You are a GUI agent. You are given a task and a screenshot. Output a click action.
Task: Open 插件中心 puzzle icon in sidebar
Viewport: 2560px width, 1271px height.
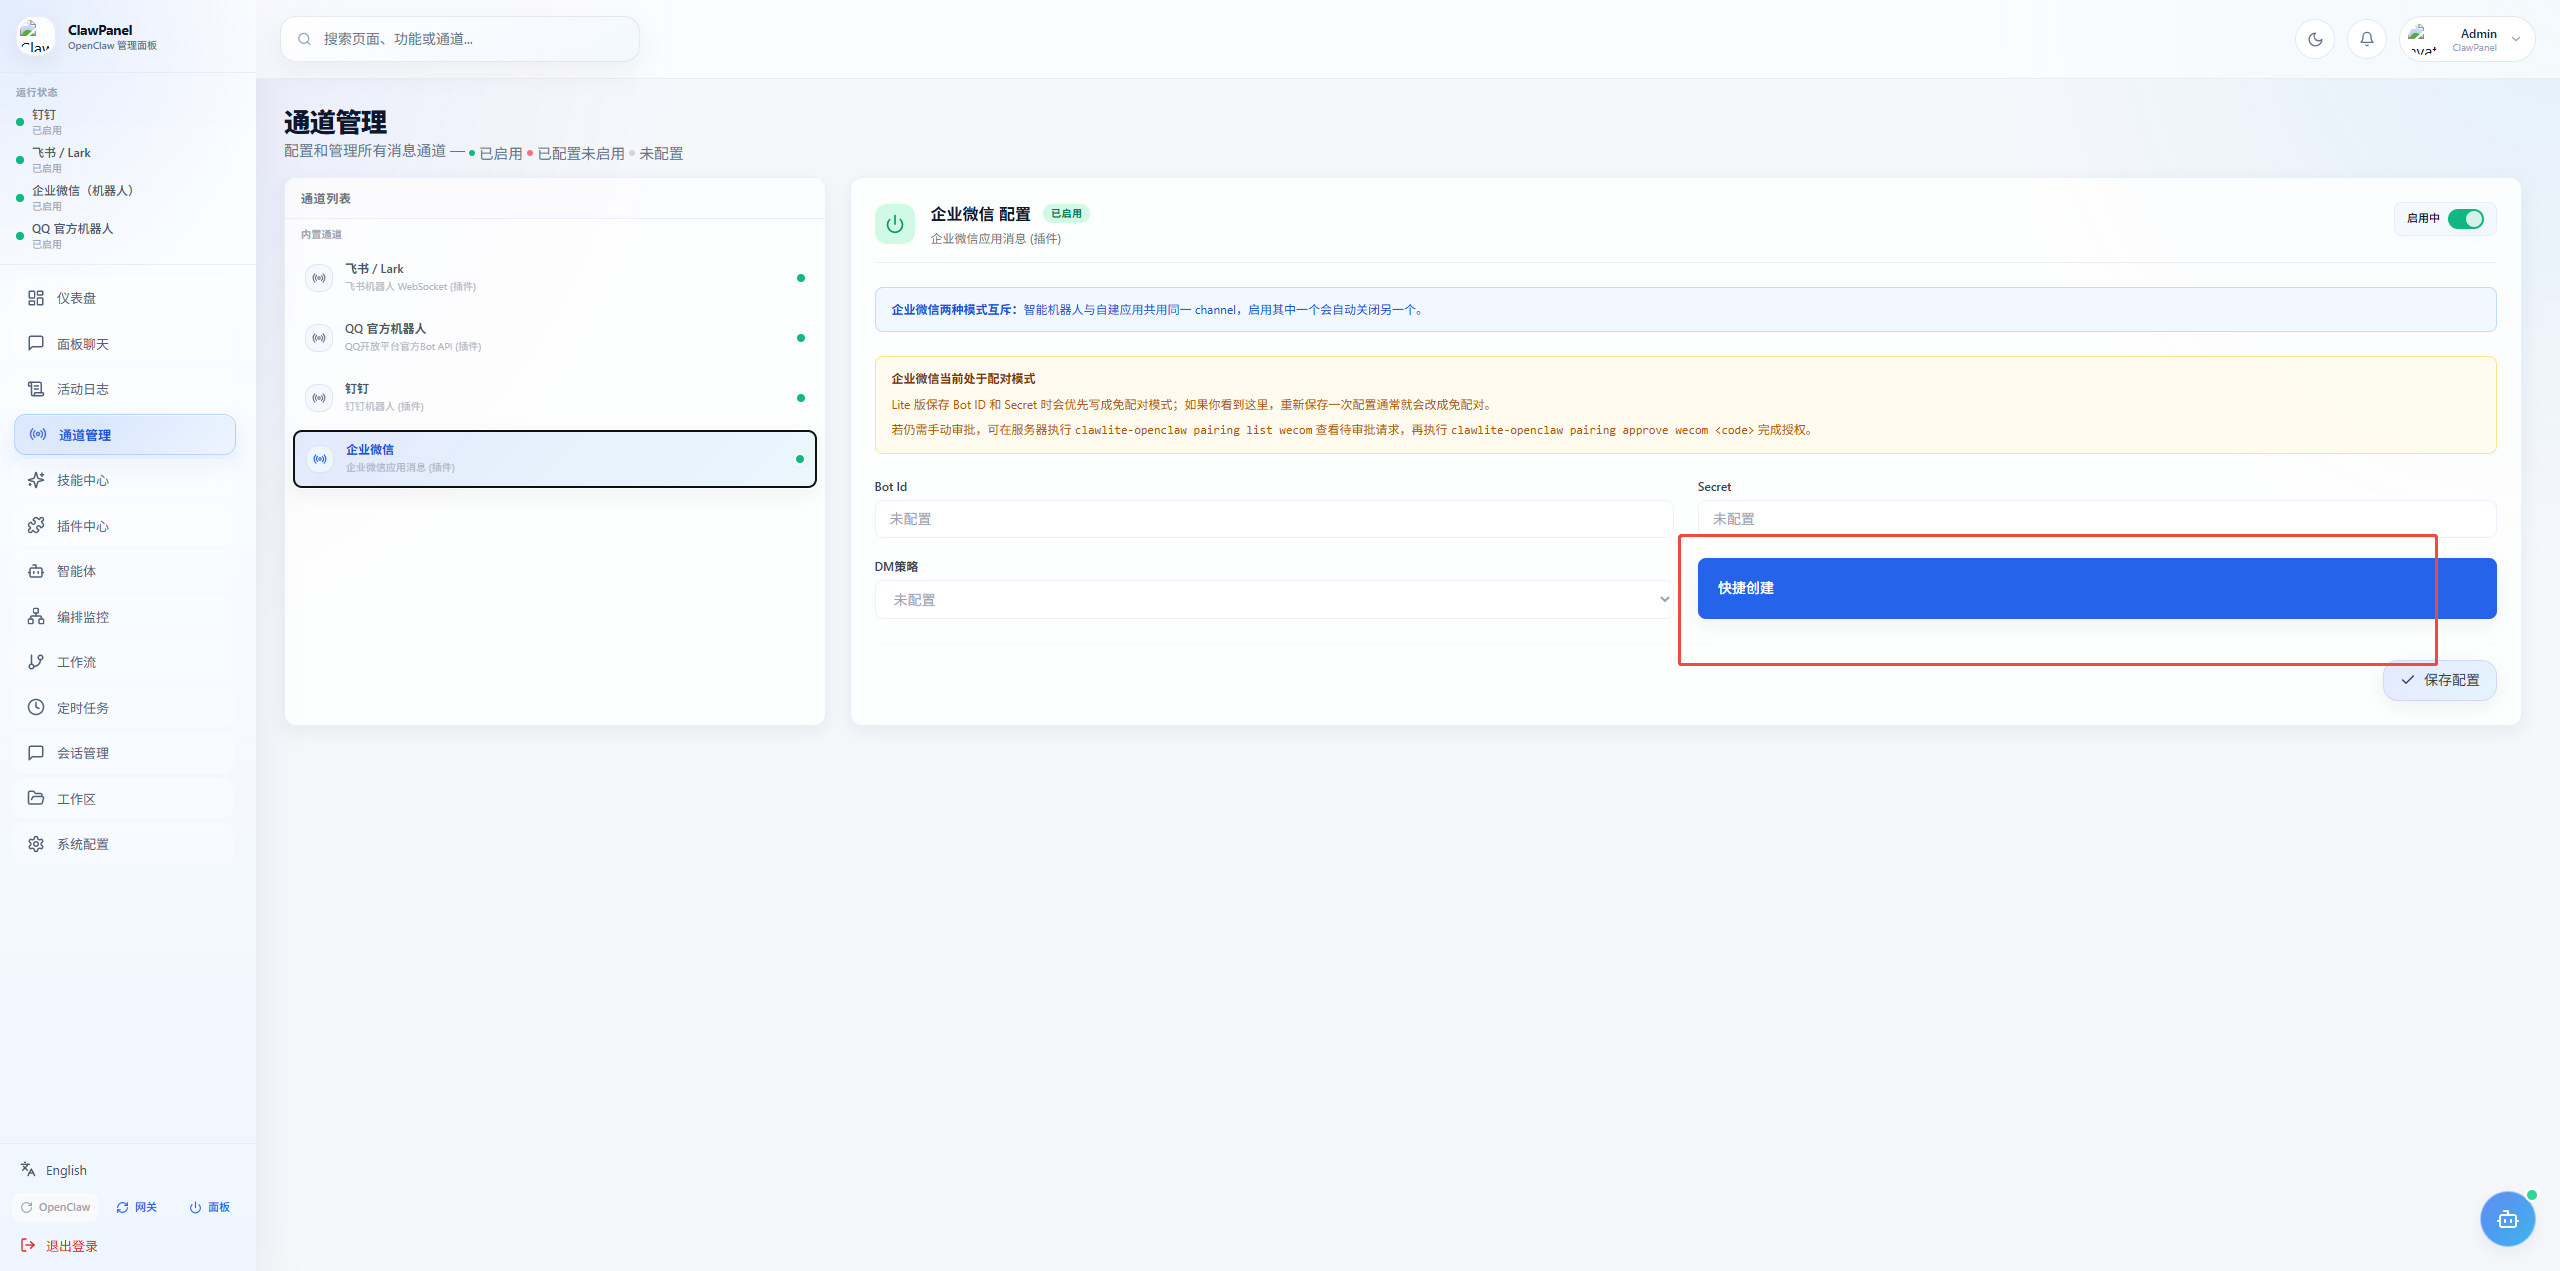click(36, 525)
